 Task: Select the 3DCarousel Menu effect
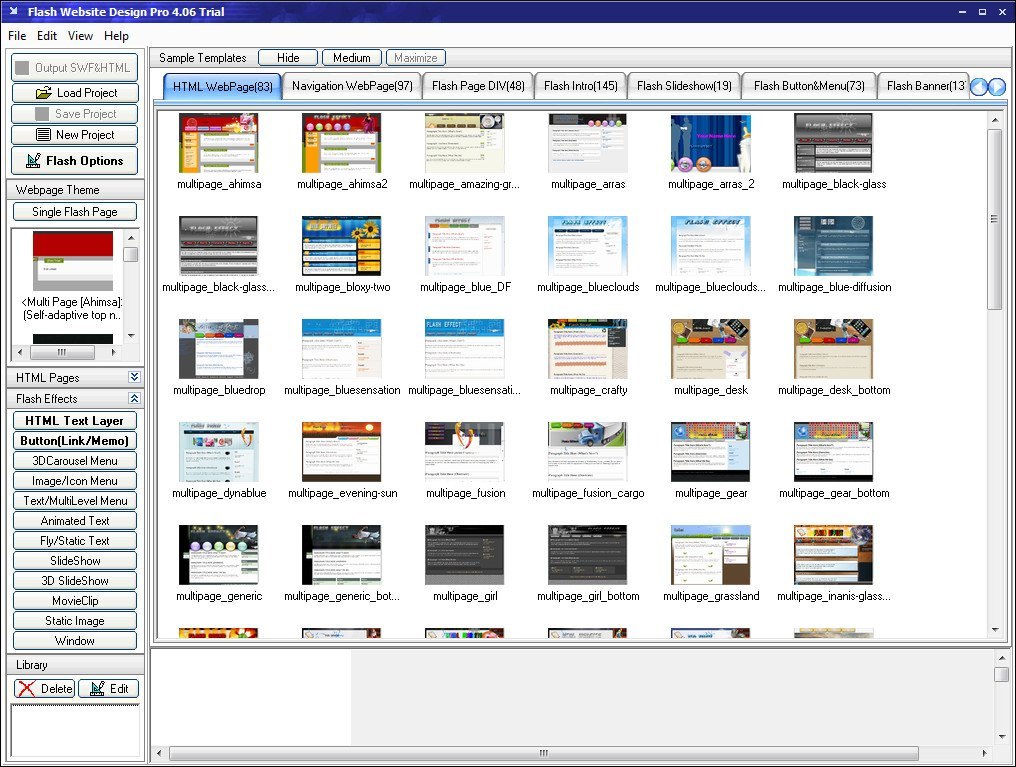(74, 460)
